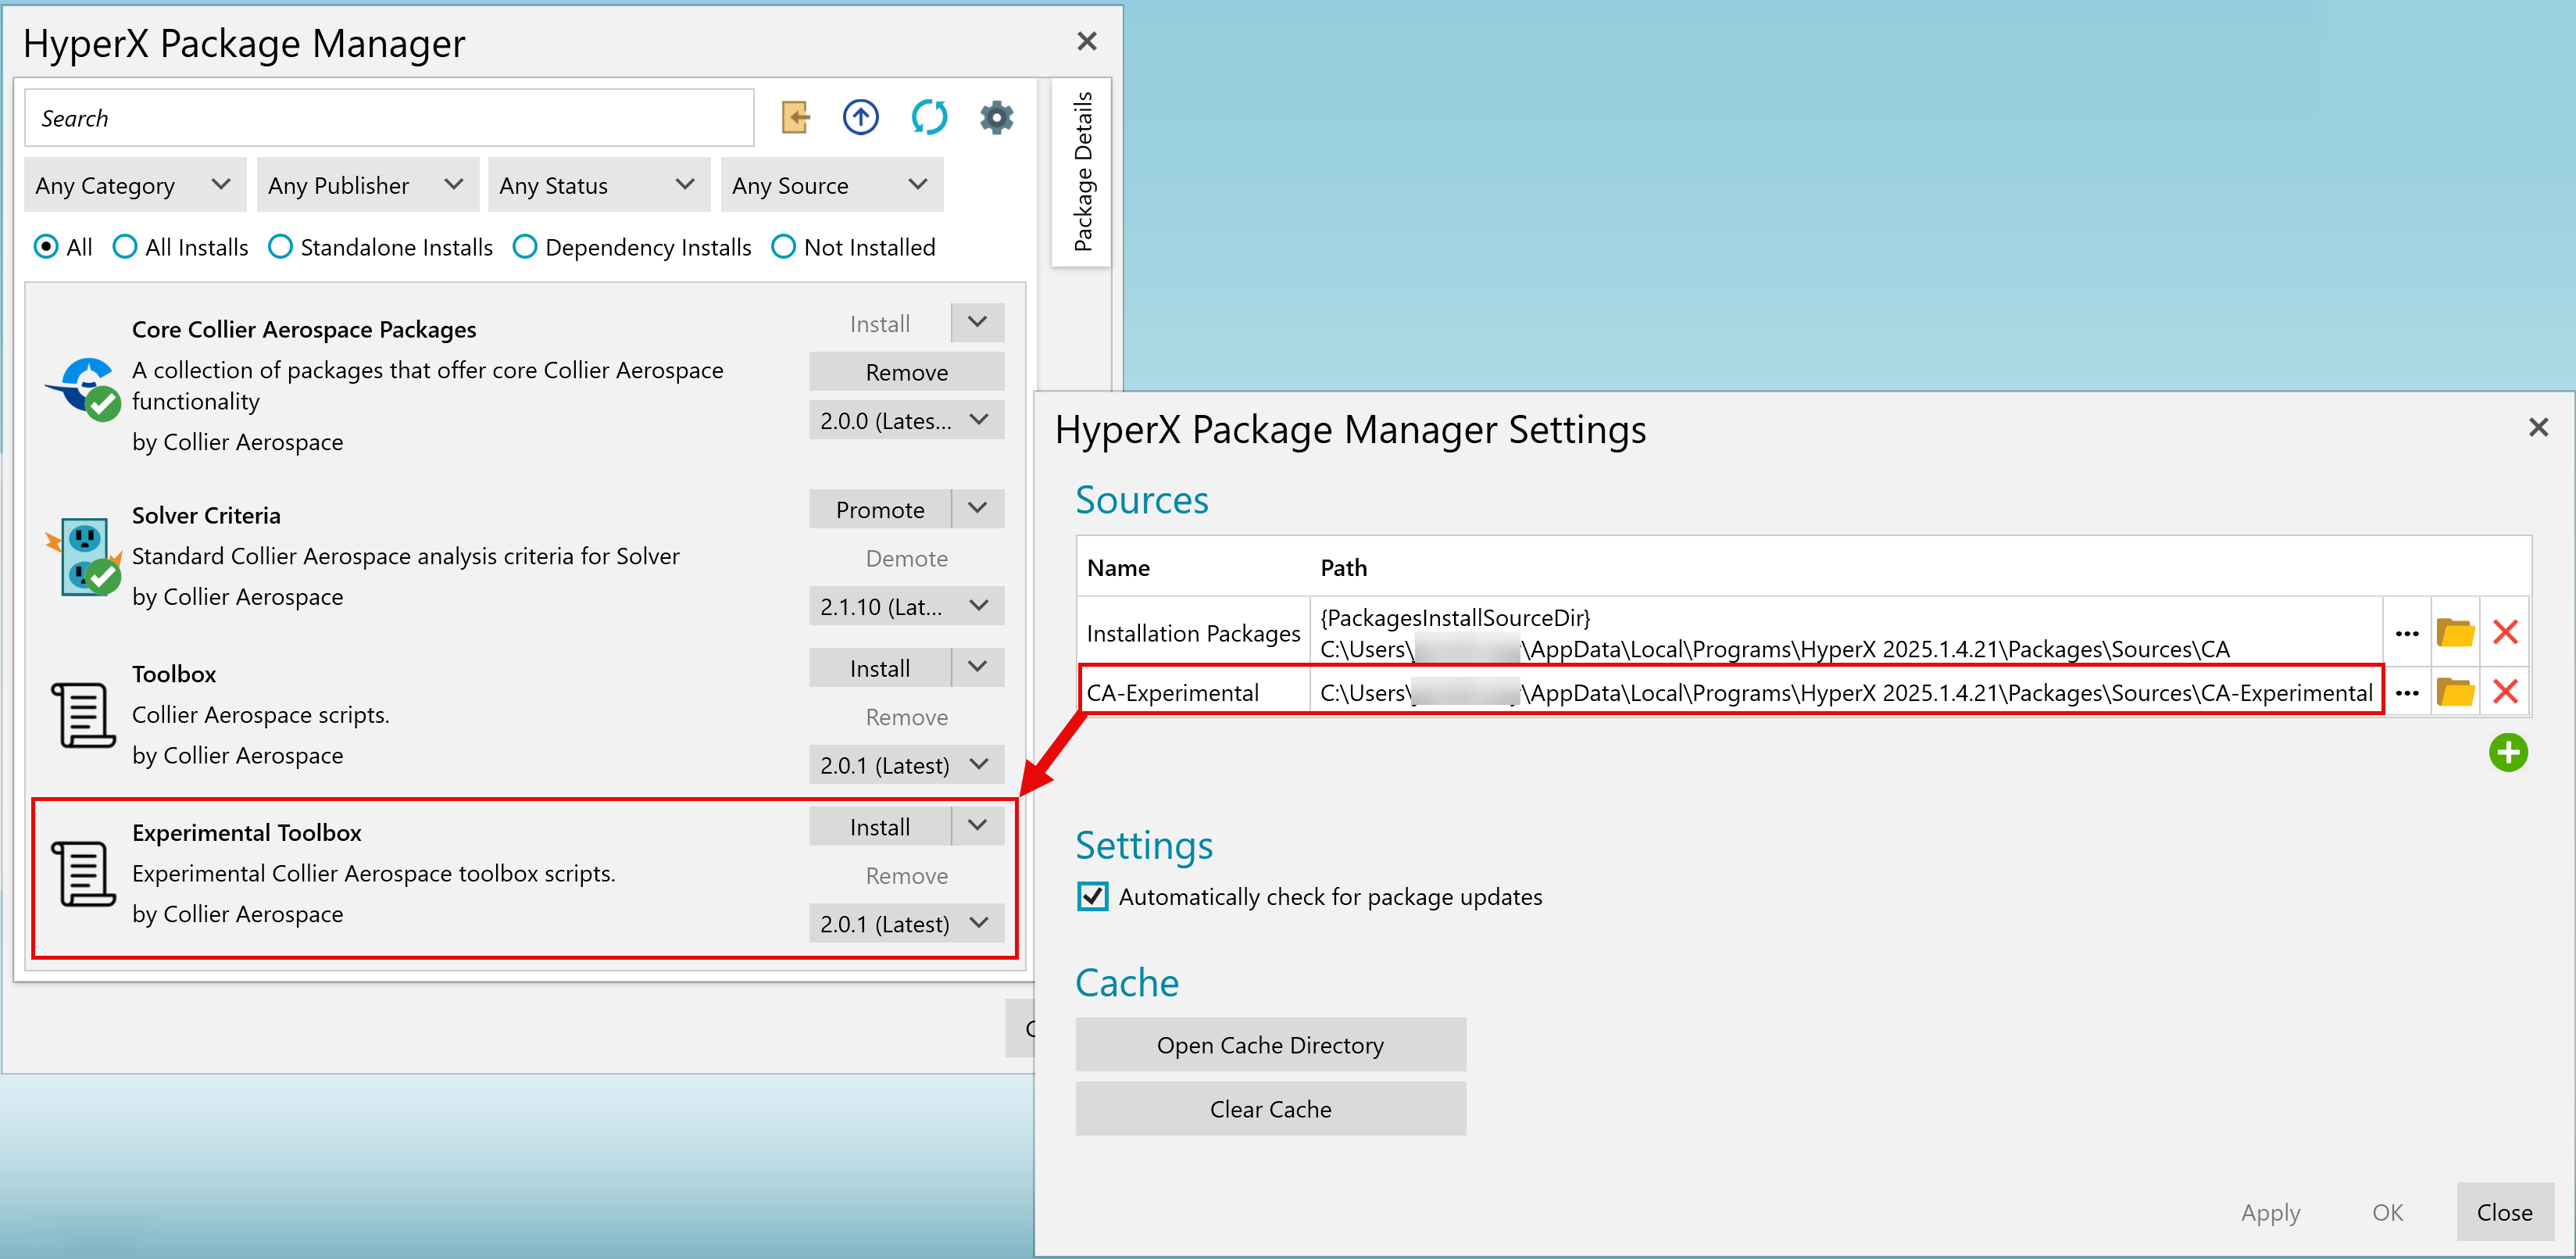This screenshot has width=2576, height=1259.
Task: Add a new source with green plus
Action: coord(2508,753)
